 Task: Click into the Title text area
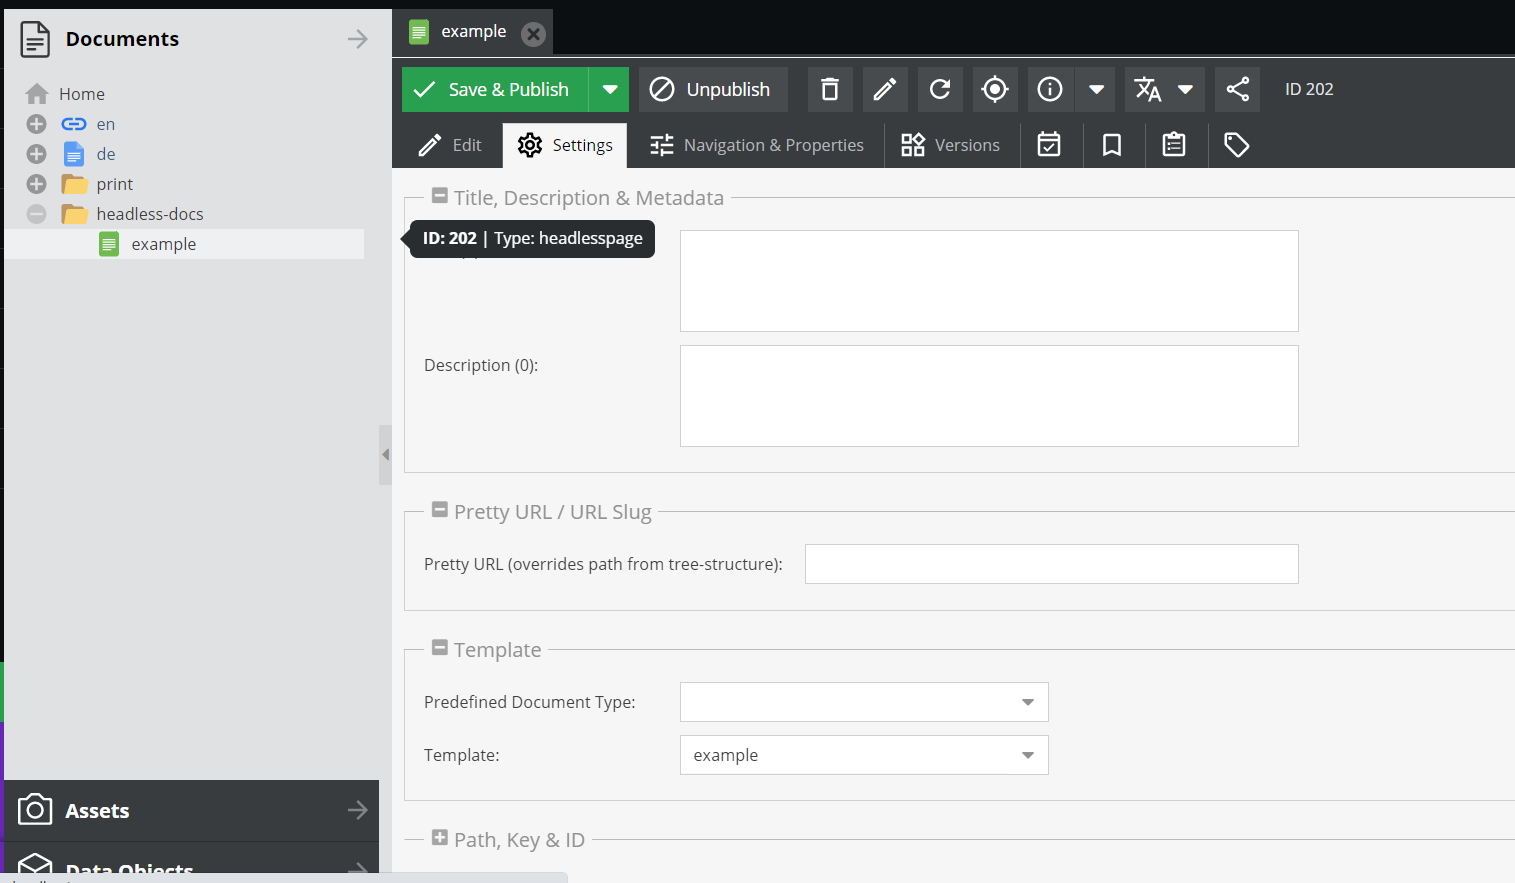(x=989, y=281)
